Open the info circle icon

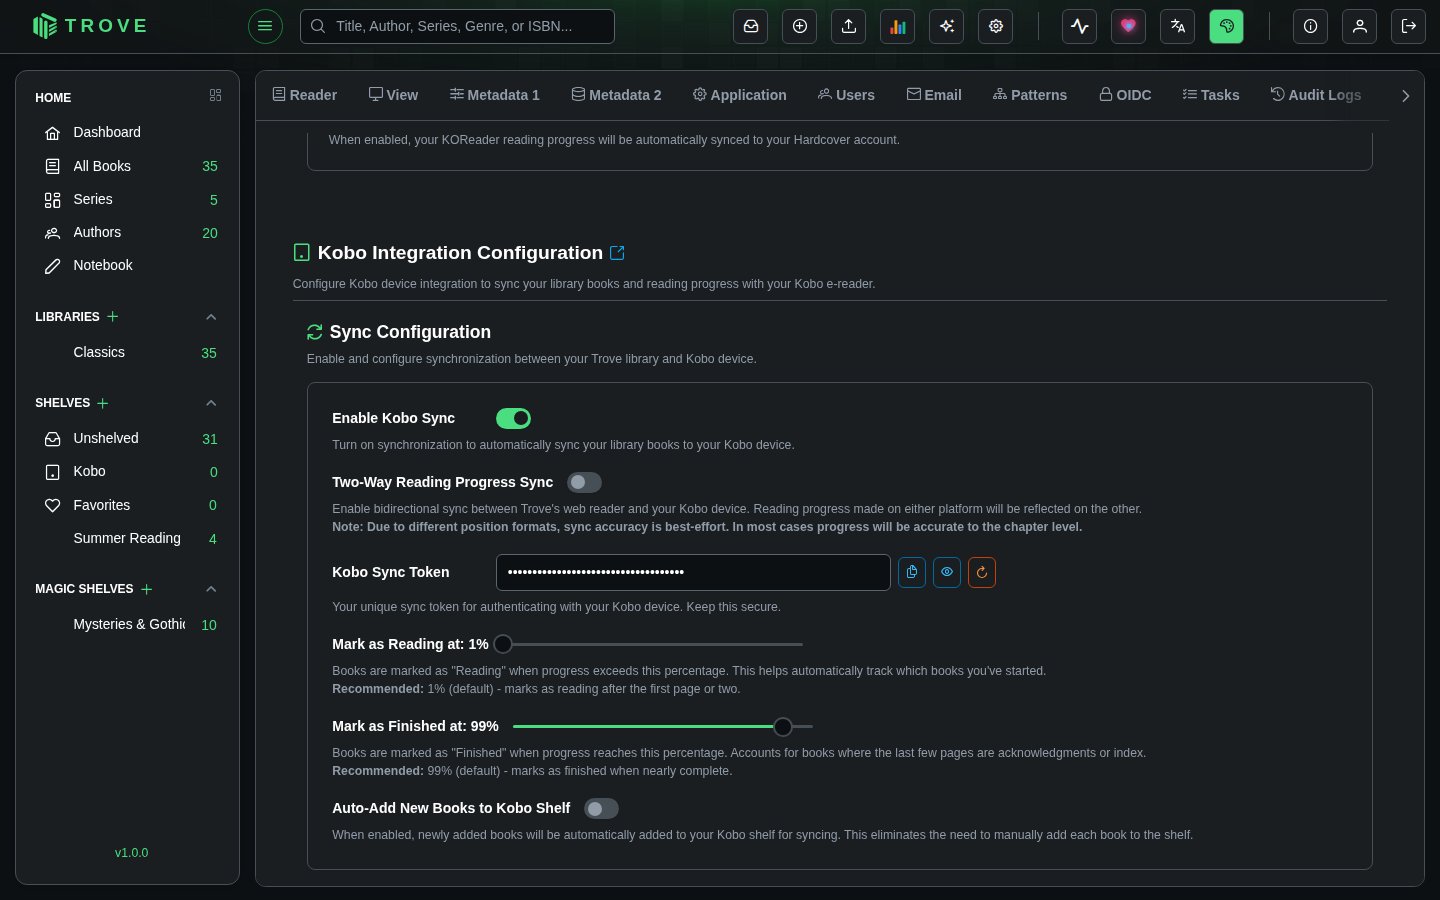pos(1311,26)
